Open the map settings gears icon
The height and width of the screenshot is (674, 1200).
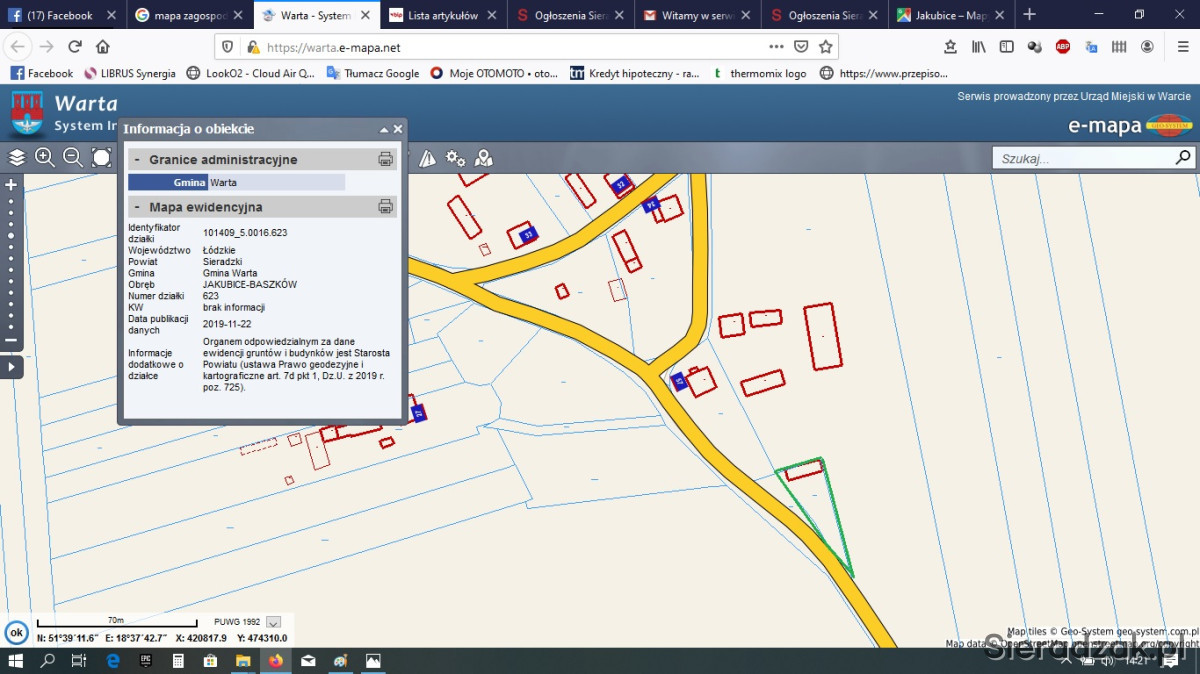[x=456, y=158]
